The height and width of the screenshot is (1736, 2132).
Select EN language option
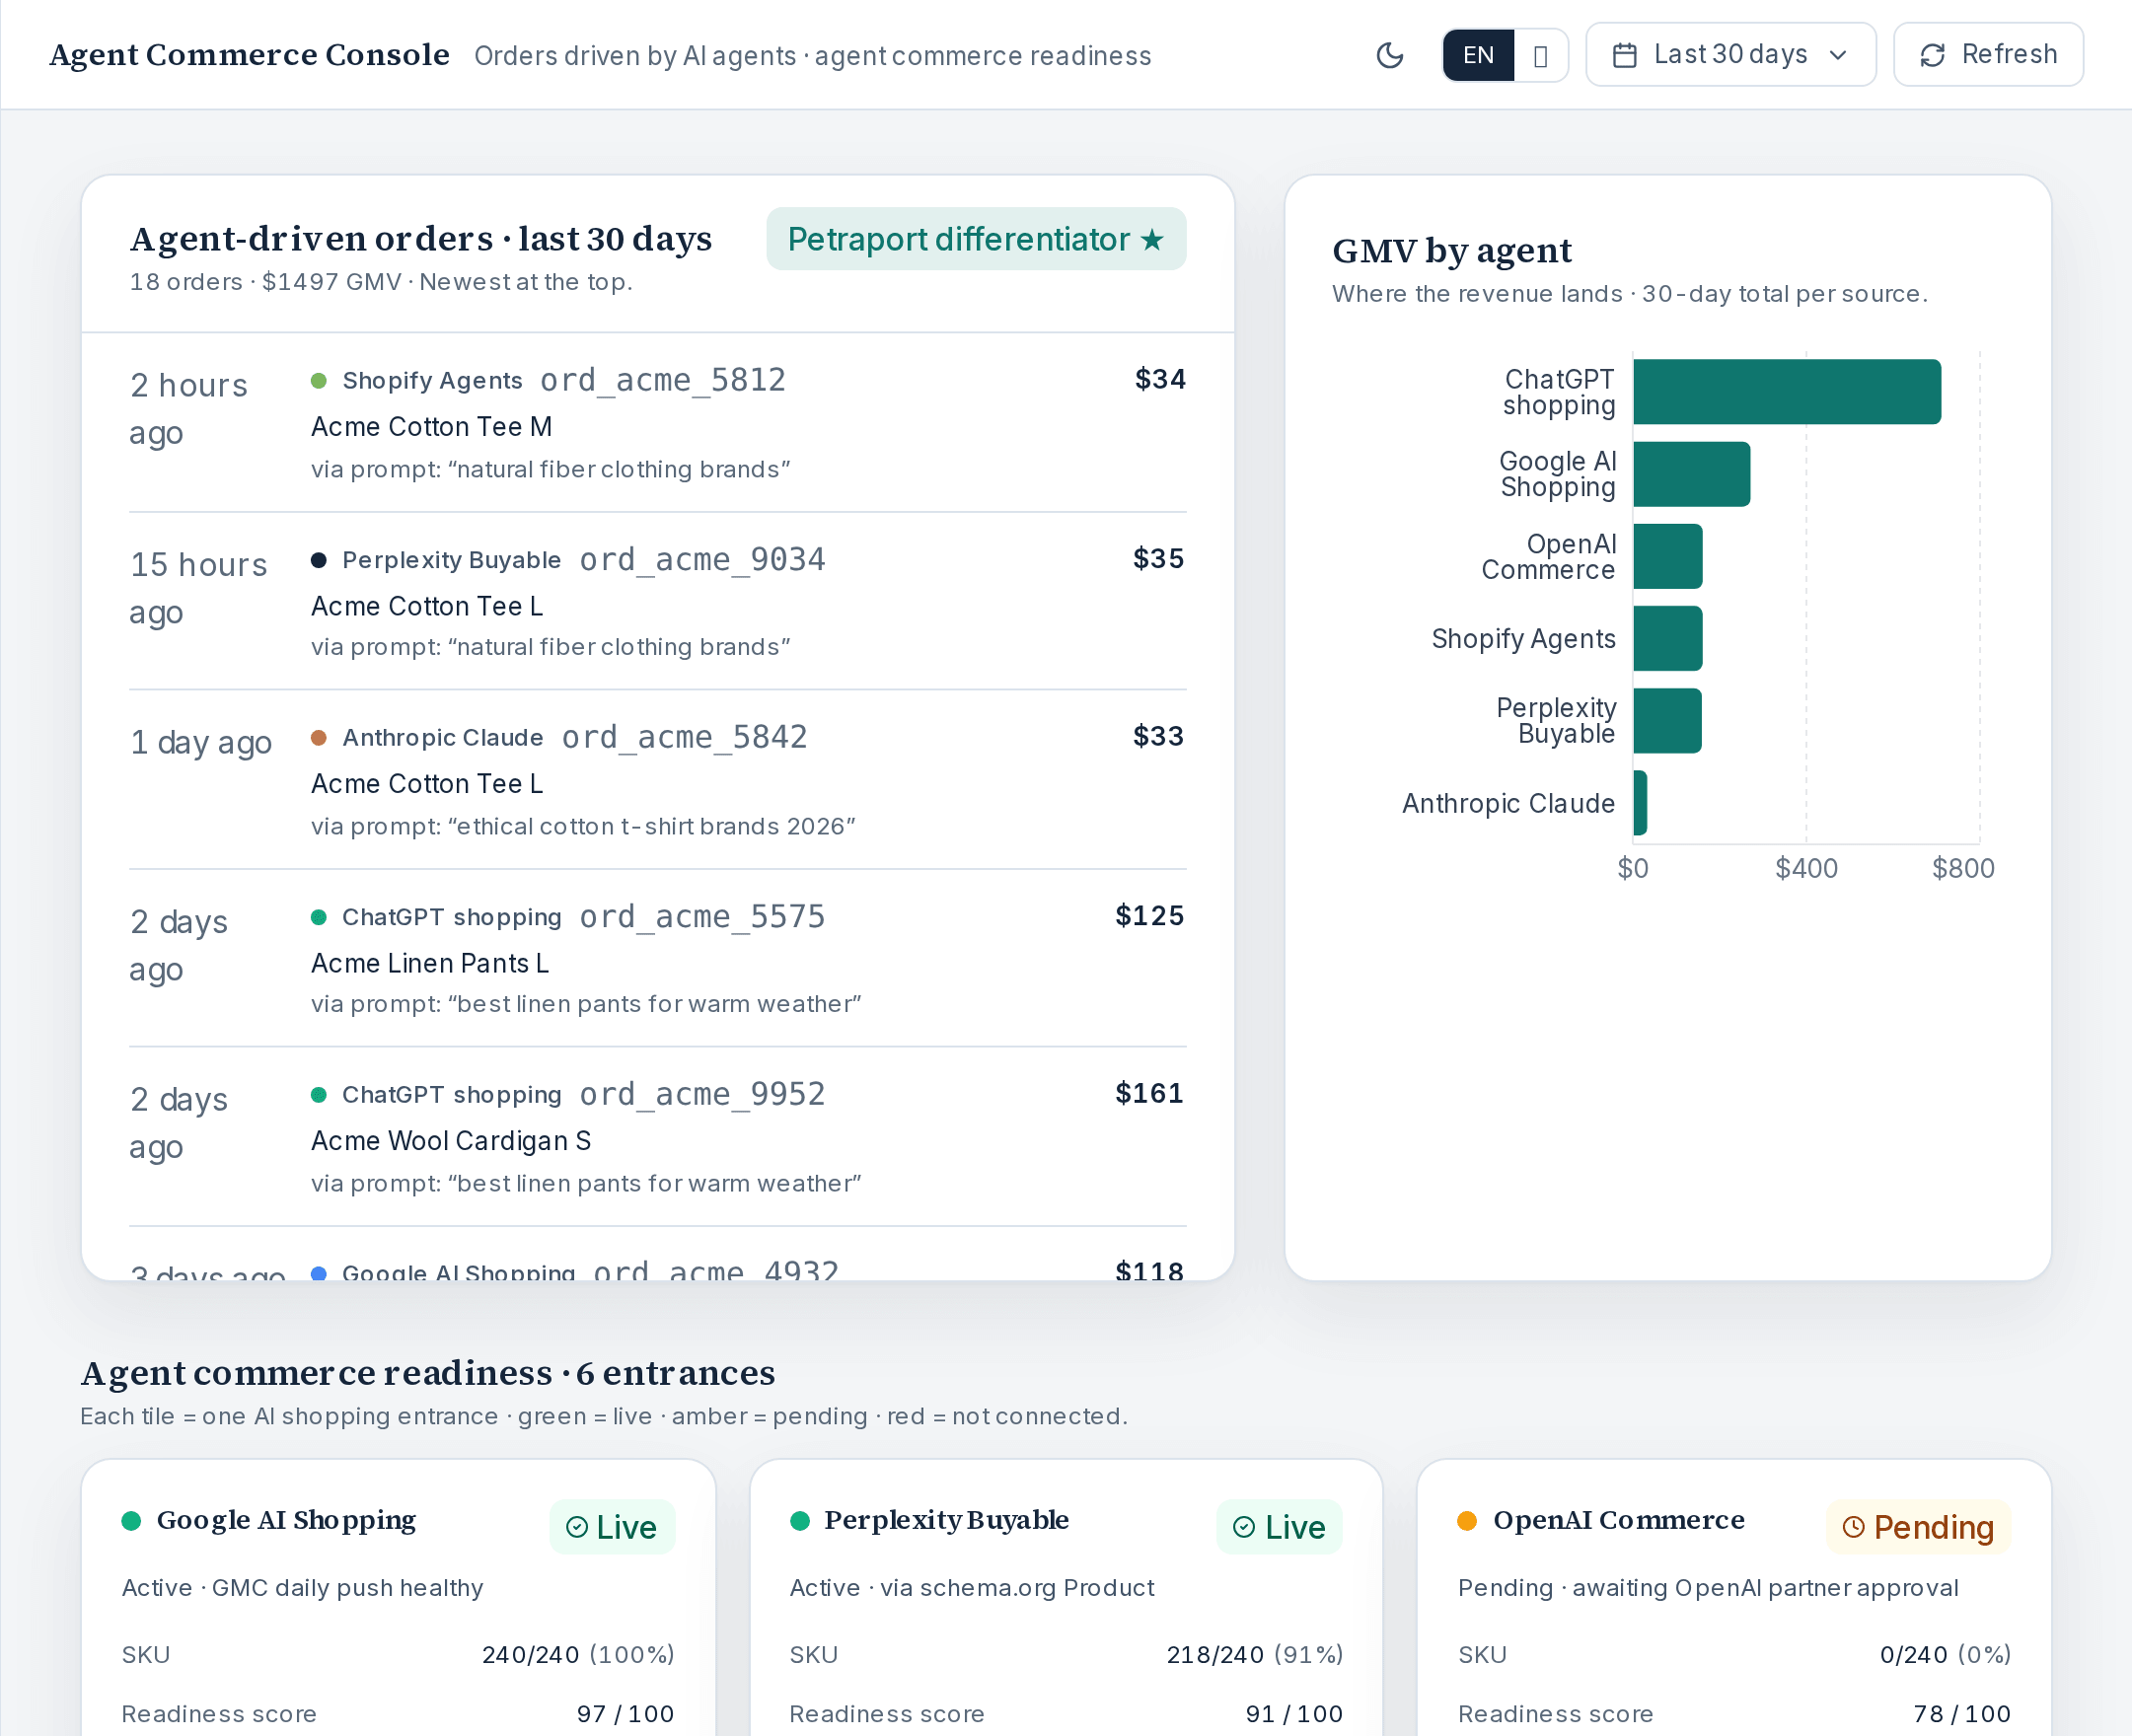pyautogui.click(x=1478, y=55)
